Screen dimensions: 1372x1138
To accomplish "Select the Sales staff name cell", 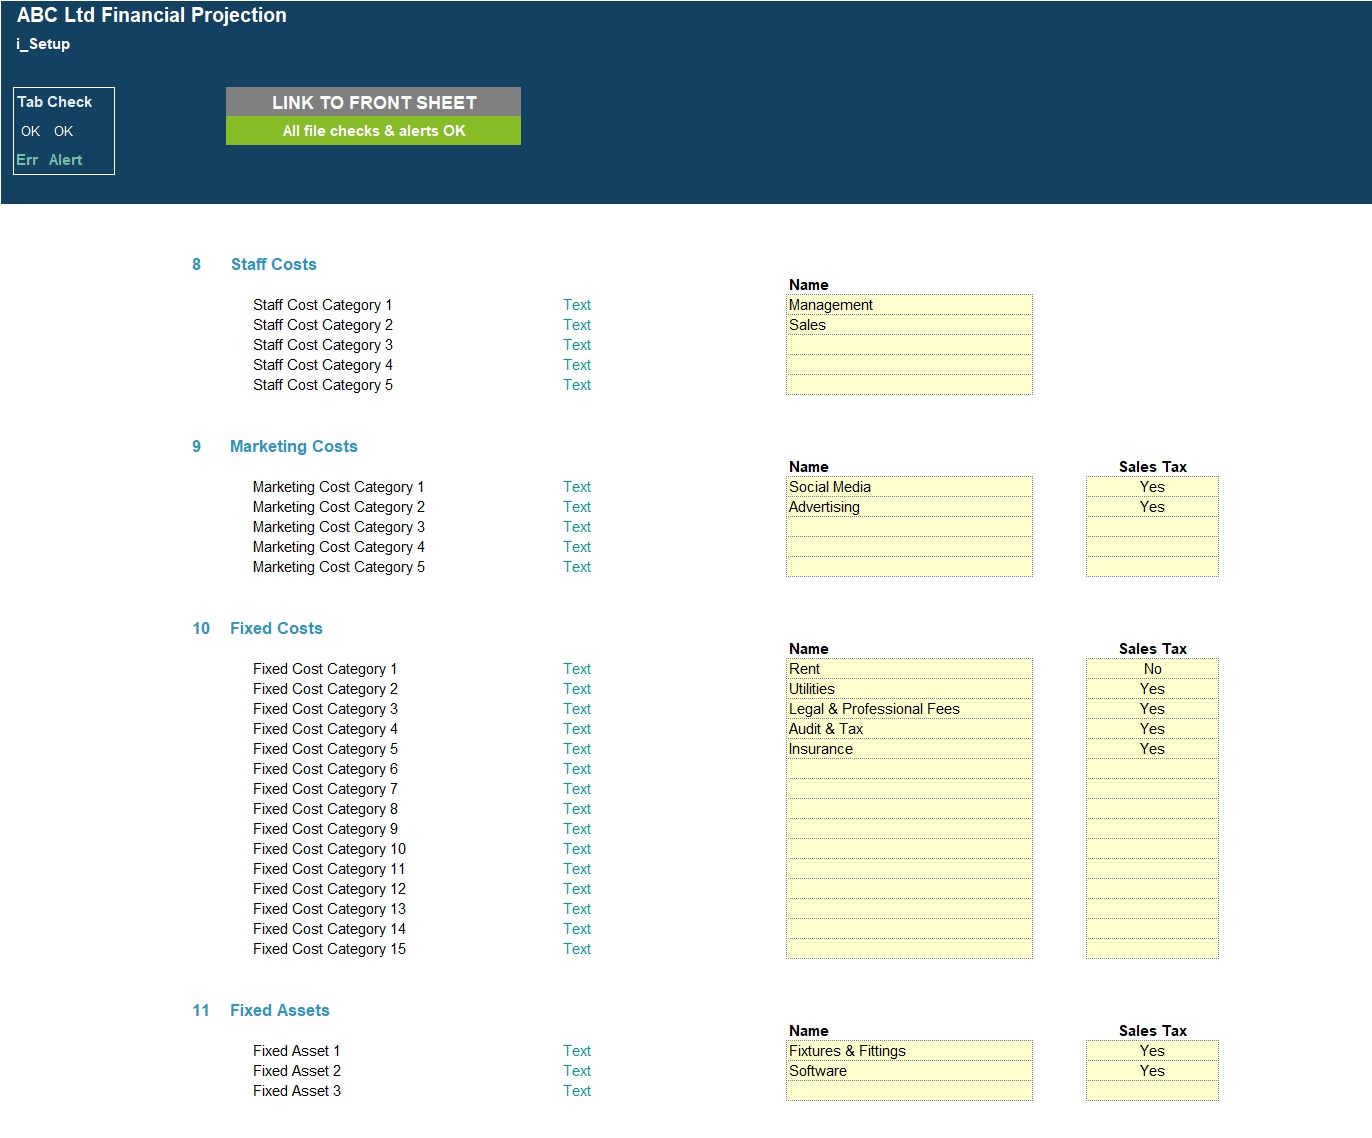I will [x=909, y=325].
